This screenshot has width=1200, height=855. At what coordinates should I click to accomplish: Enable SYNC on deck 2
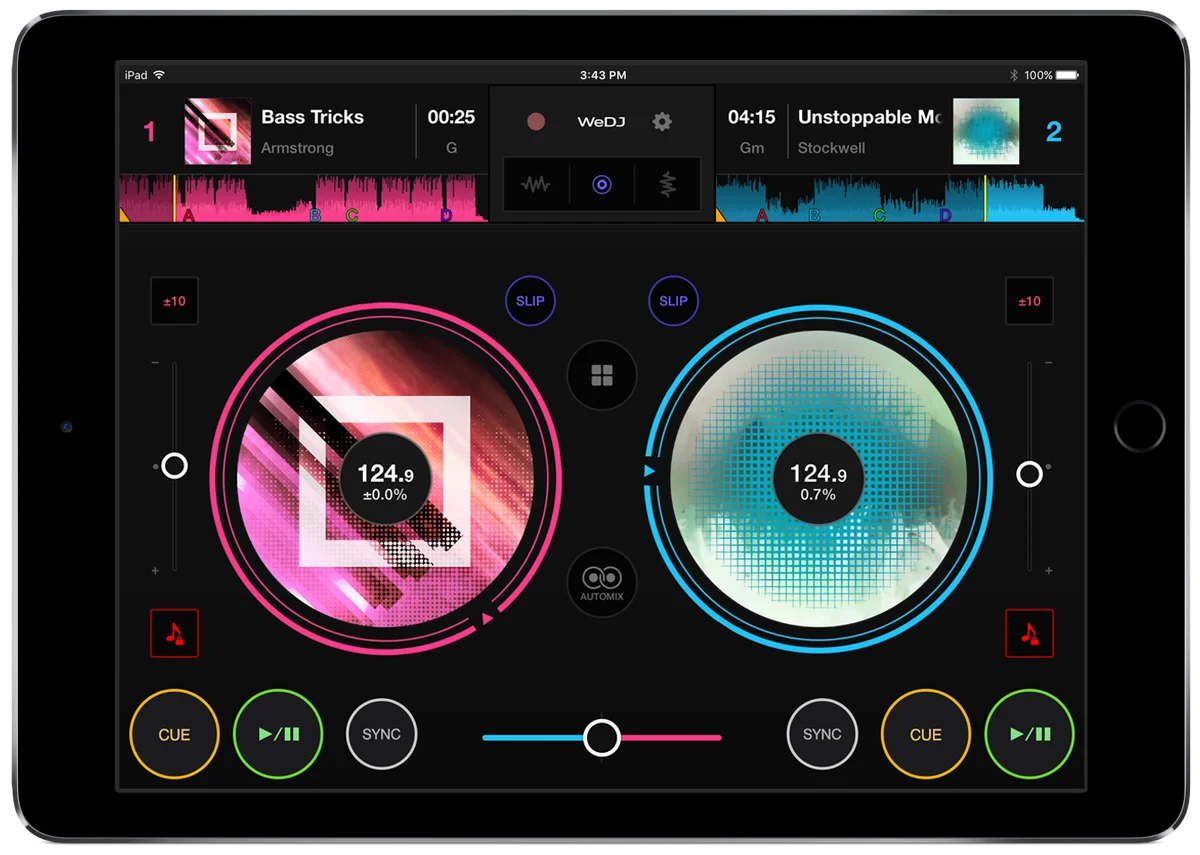click(822, 734)
